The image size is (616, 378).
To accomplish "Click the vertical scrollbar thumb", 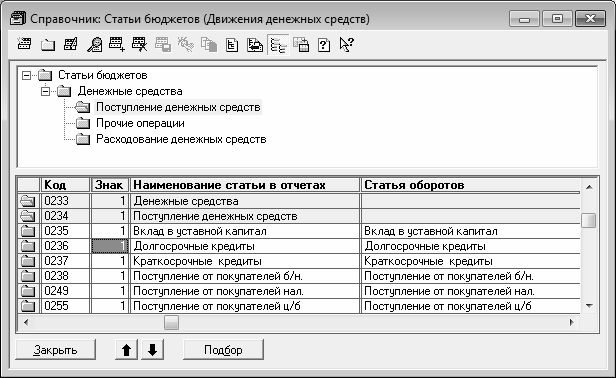I will click(588, 220).
